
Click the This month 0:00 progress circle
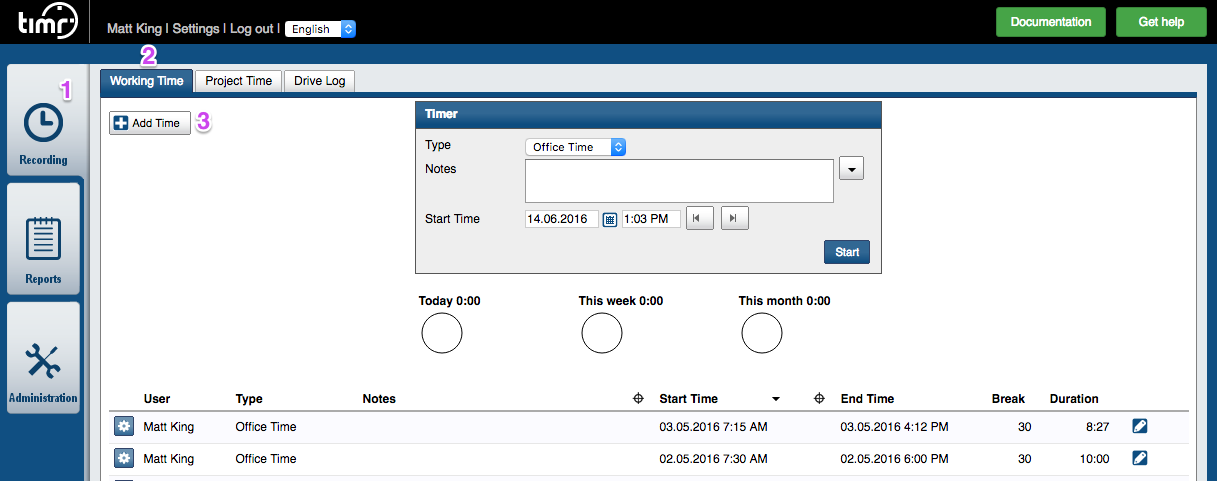pyautogui.click(x=762, y=333)
